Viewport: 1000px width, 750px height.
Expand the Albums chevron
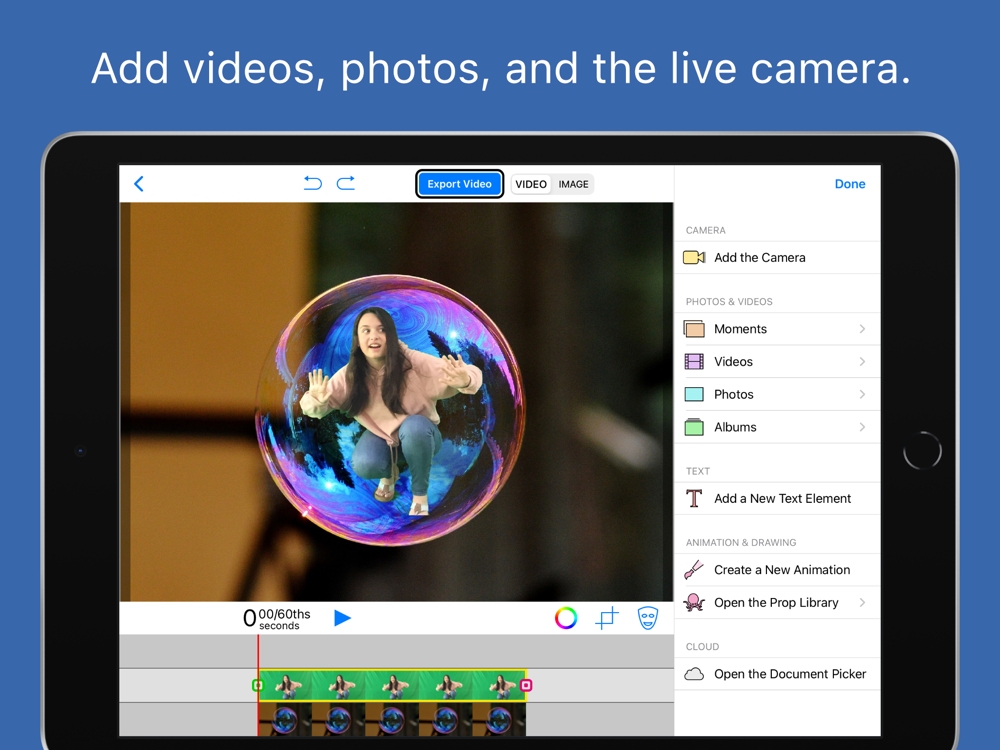tap(862, 427)
